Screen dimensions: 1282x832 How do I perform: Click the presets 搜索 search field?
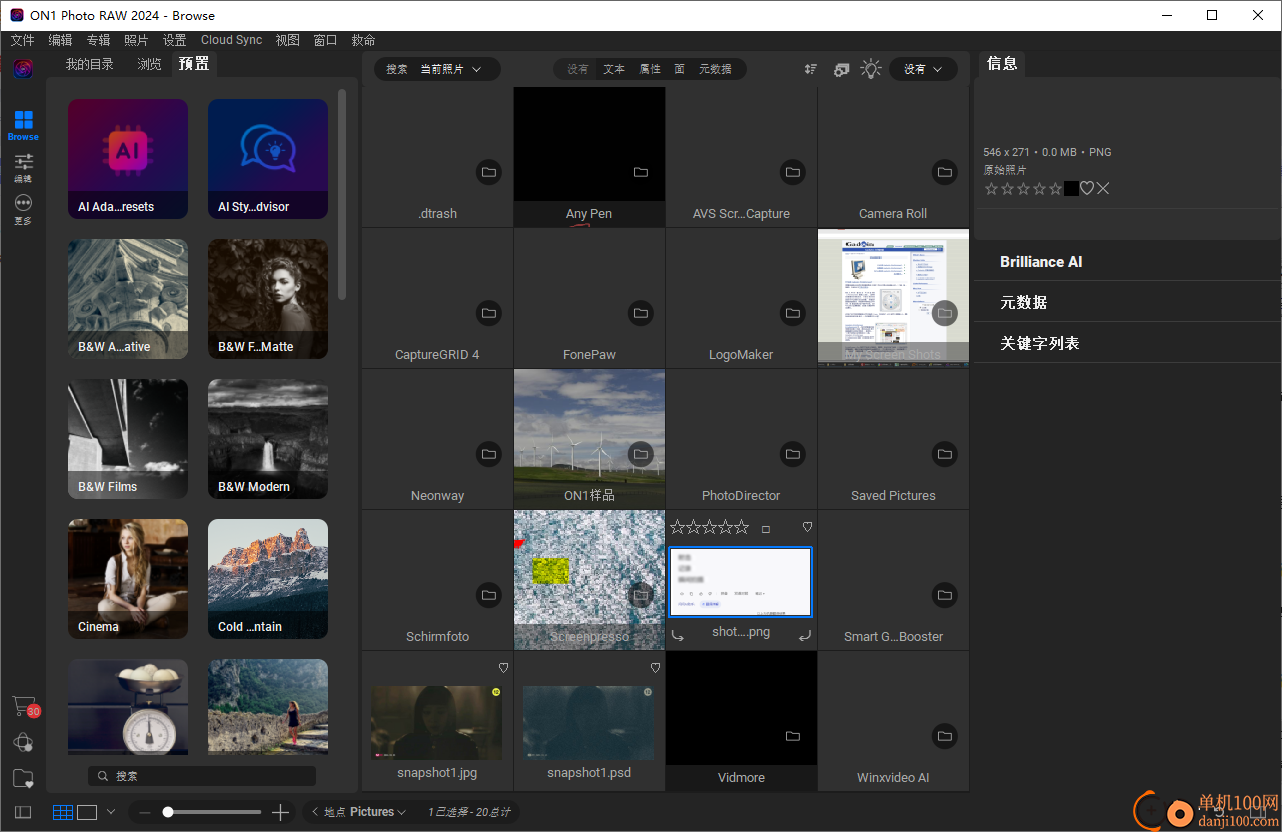coord(202,776)
